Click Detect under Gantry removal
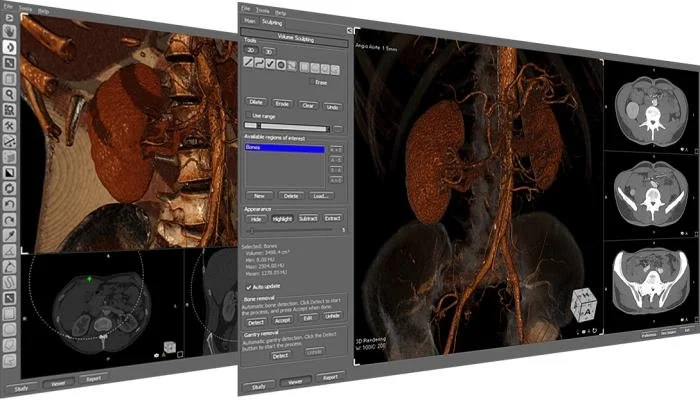700x400 pixels. (x=280, y=356)
